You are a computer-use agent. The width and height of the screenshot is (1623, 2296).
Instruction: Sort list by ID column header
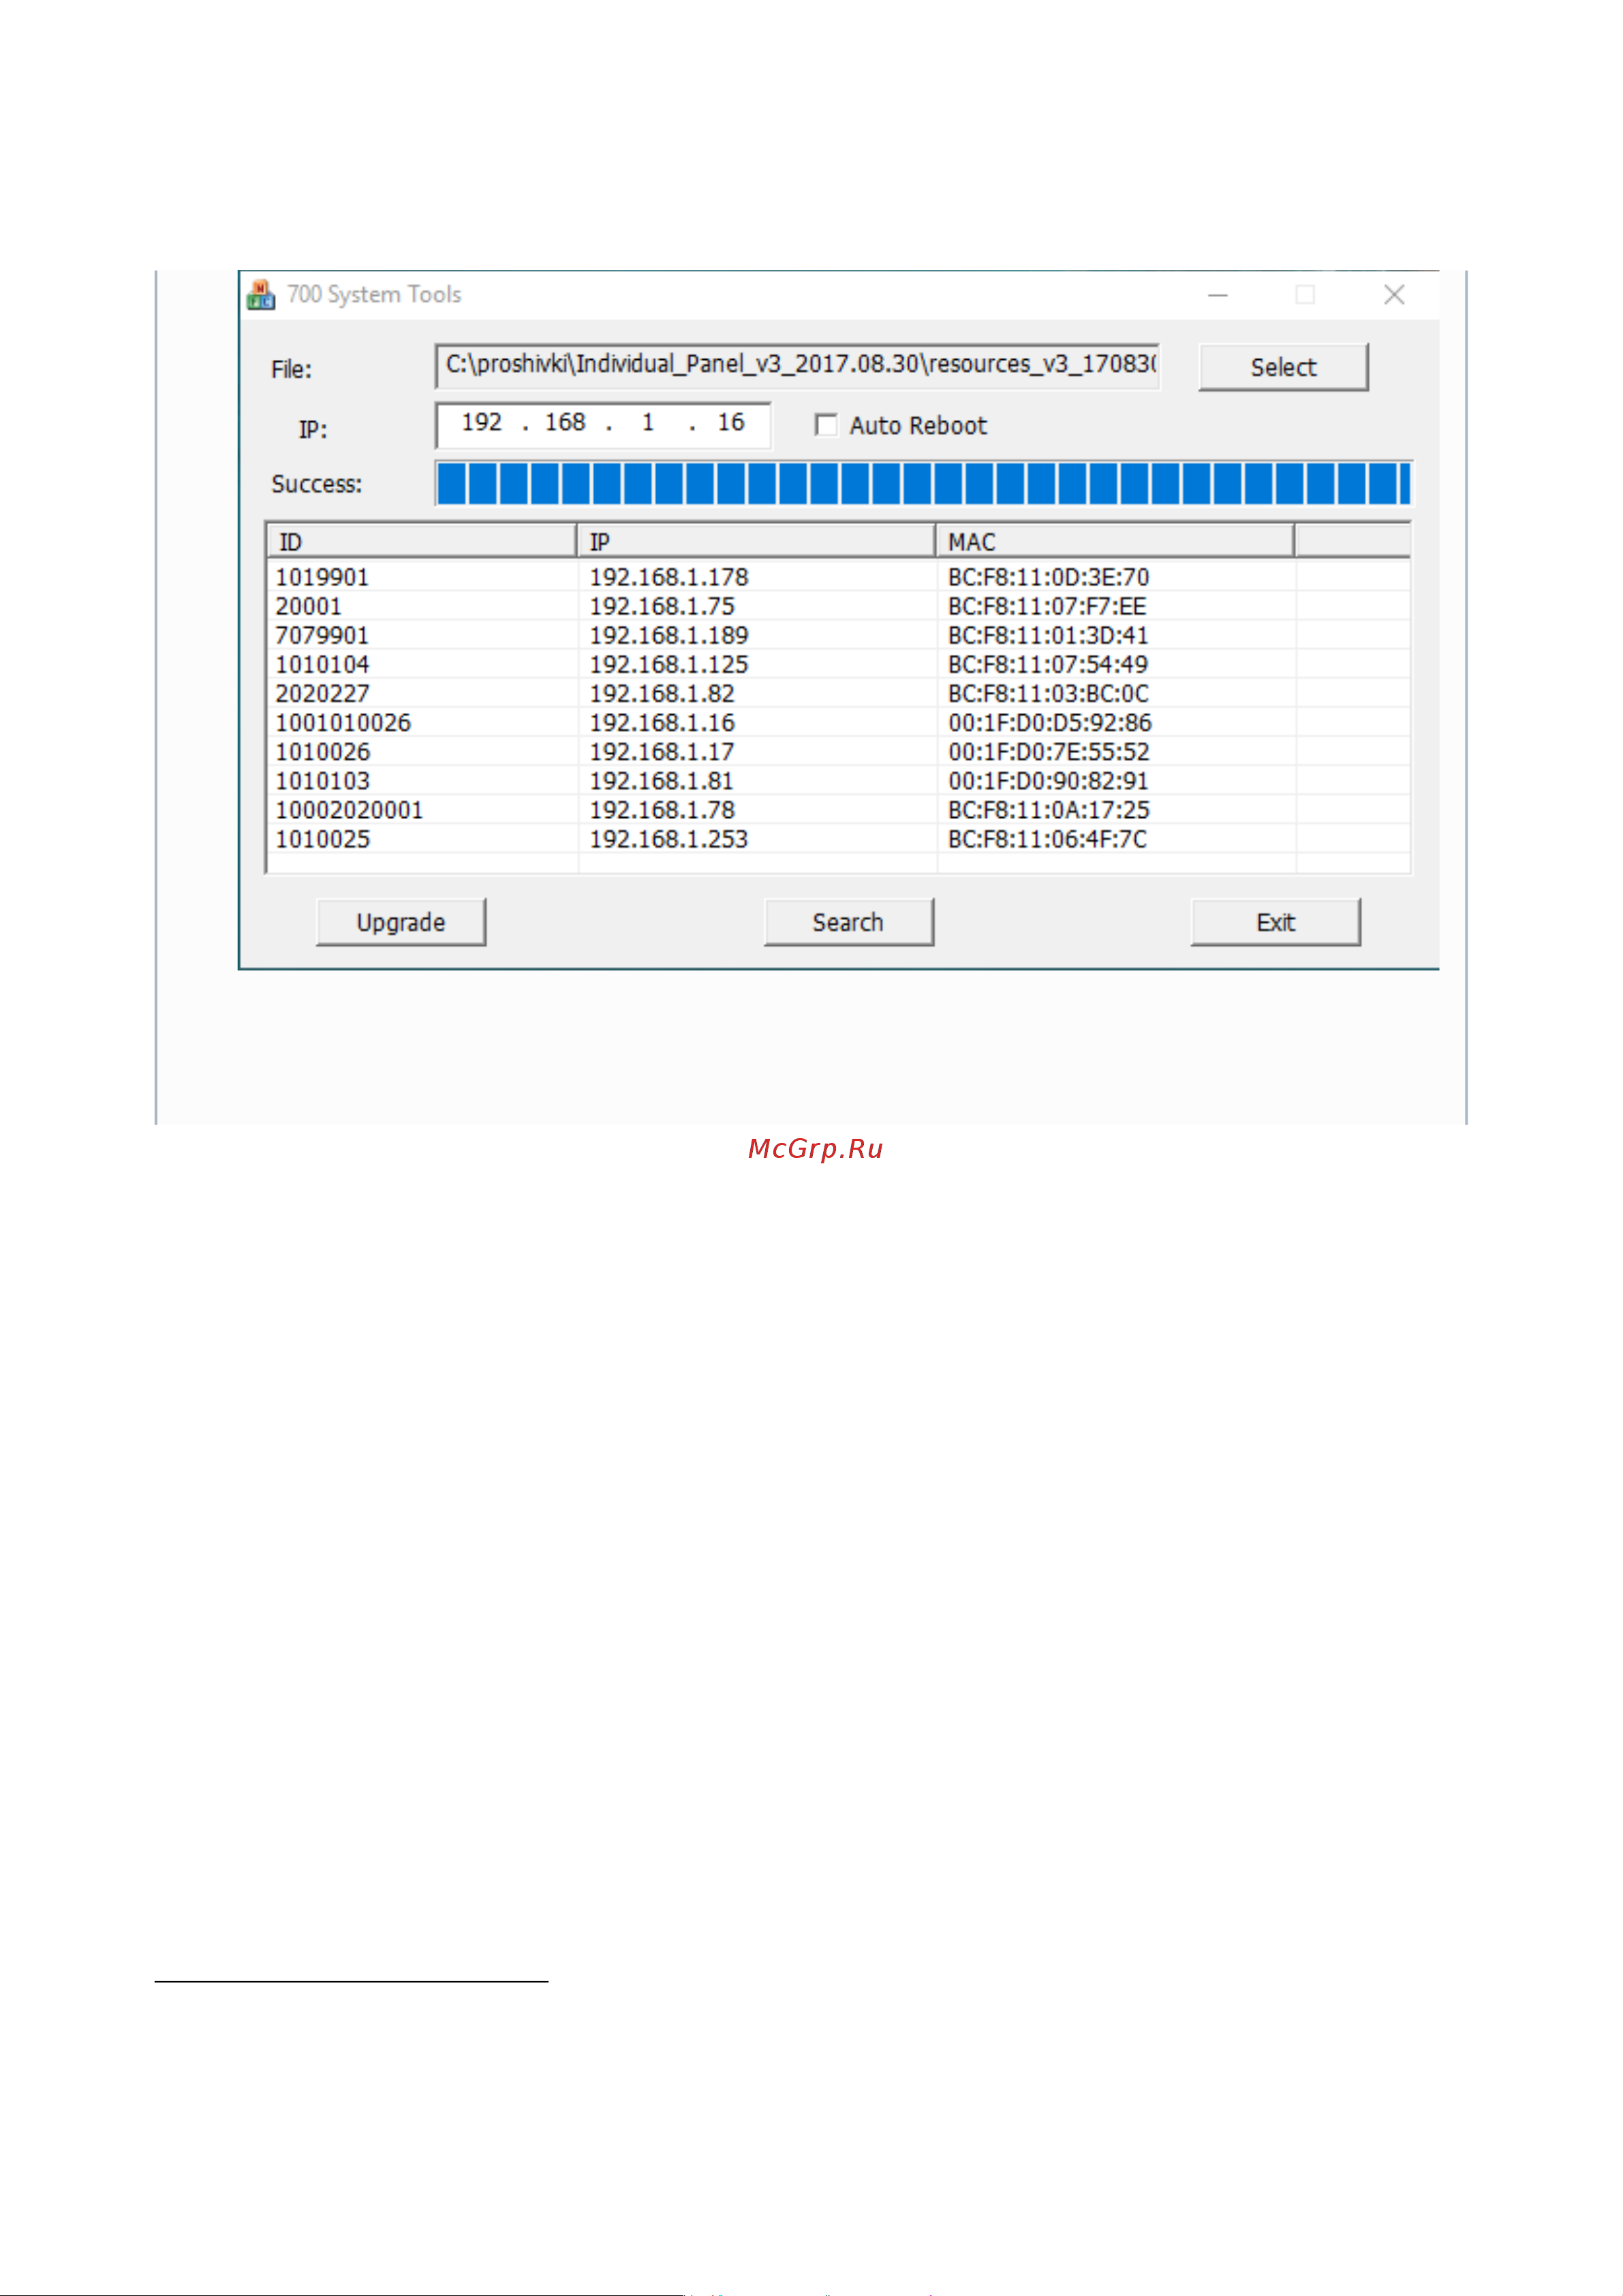(x=421, y=541)
